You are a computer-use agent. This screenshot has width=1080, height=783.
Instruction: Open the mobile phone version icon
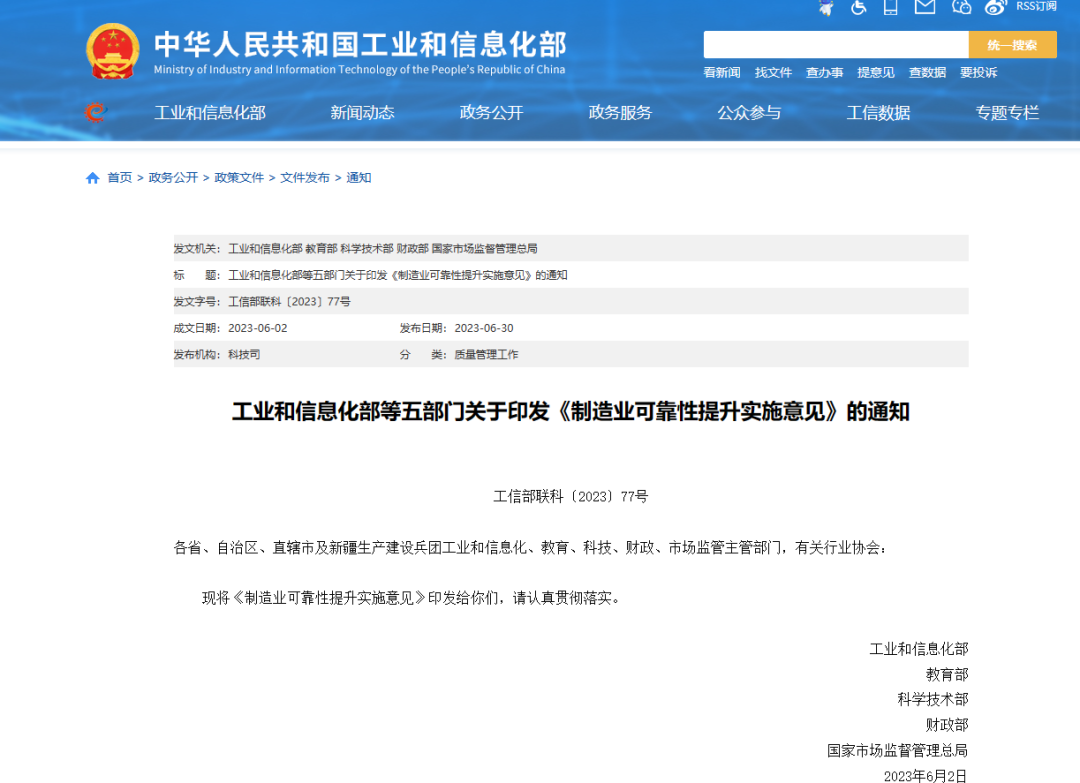[x=891, y=7]
